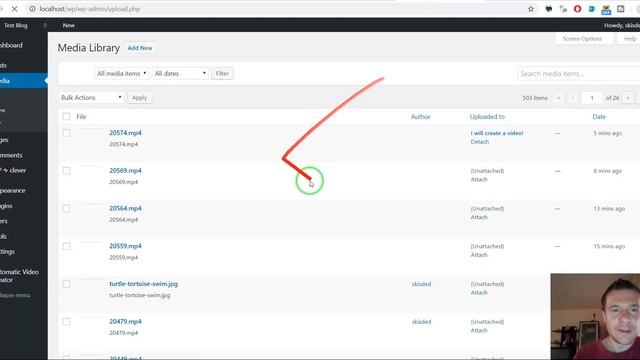Click the '5 mins ago' date text
This screenshot has height=360, width=640.
coord(608,133)
